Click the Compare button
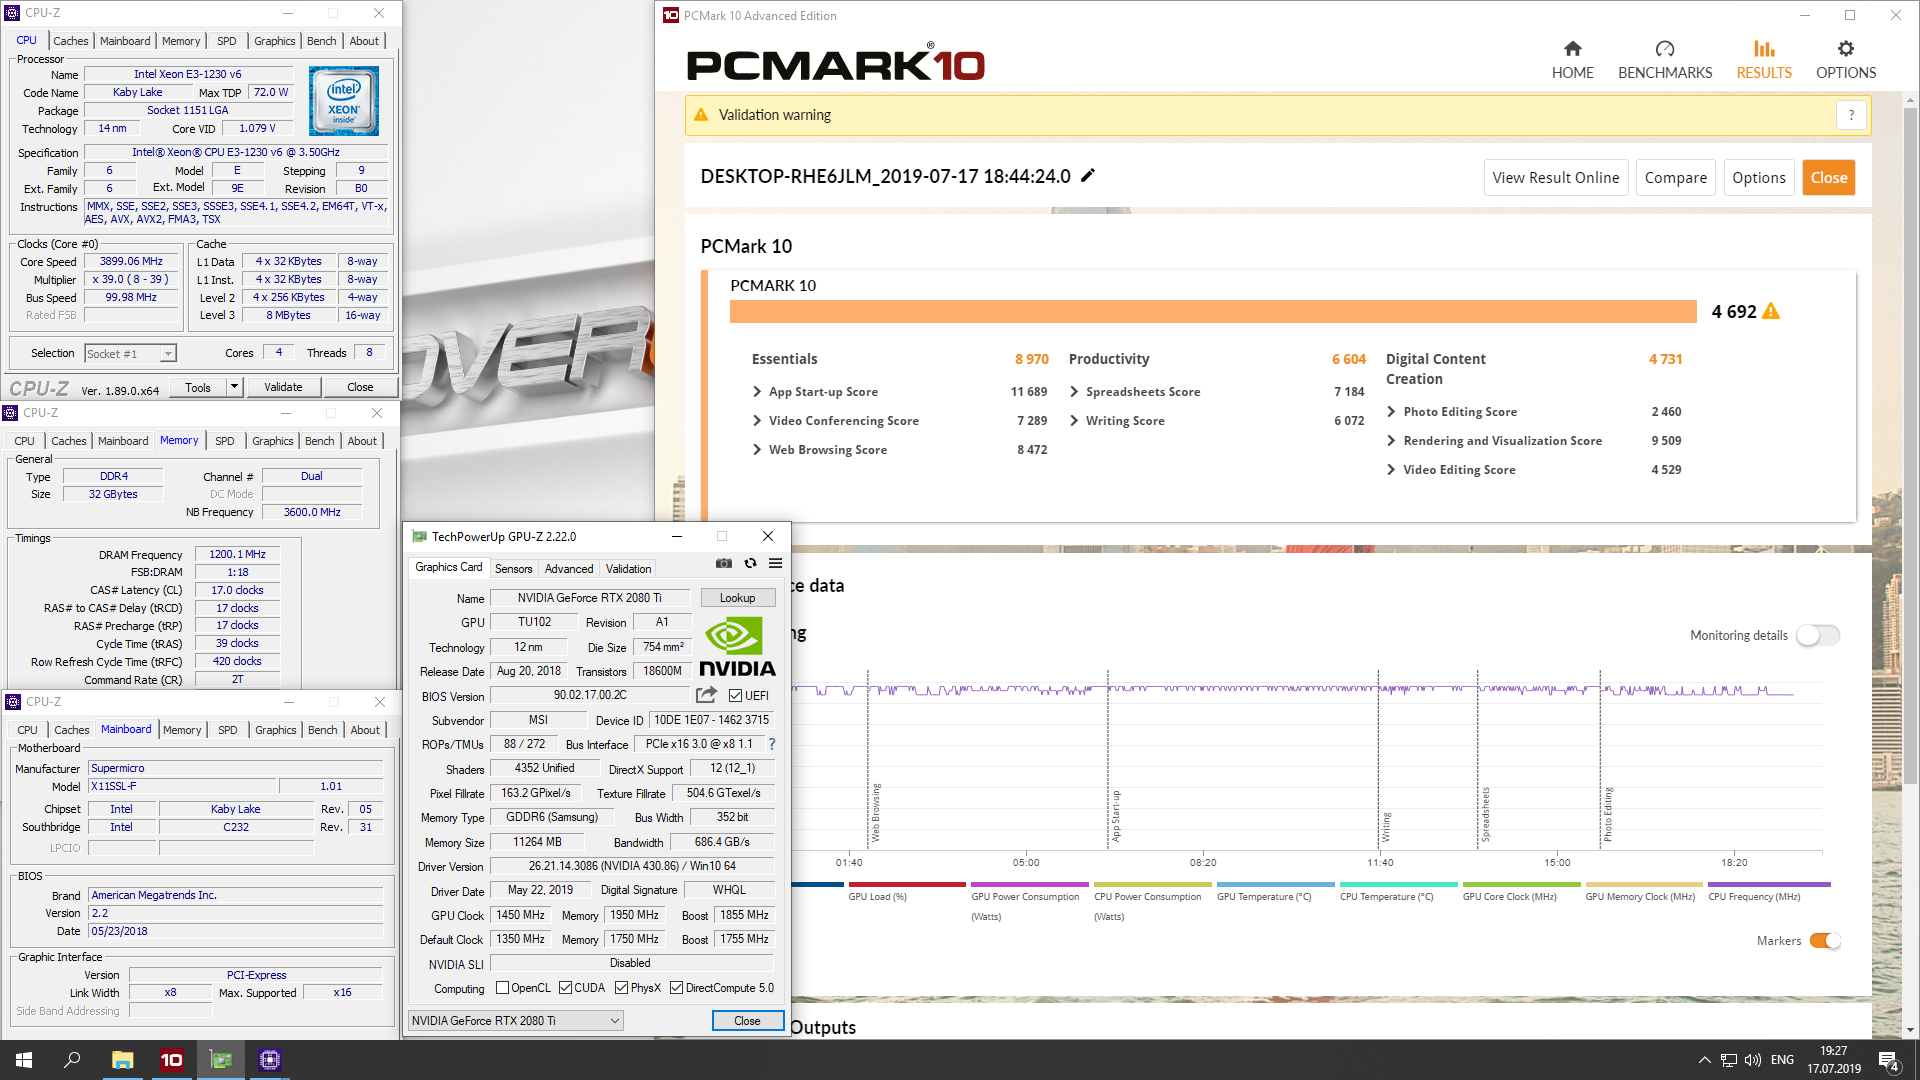Viewport: 1920px width, 1080px height. click(1675, 177)
